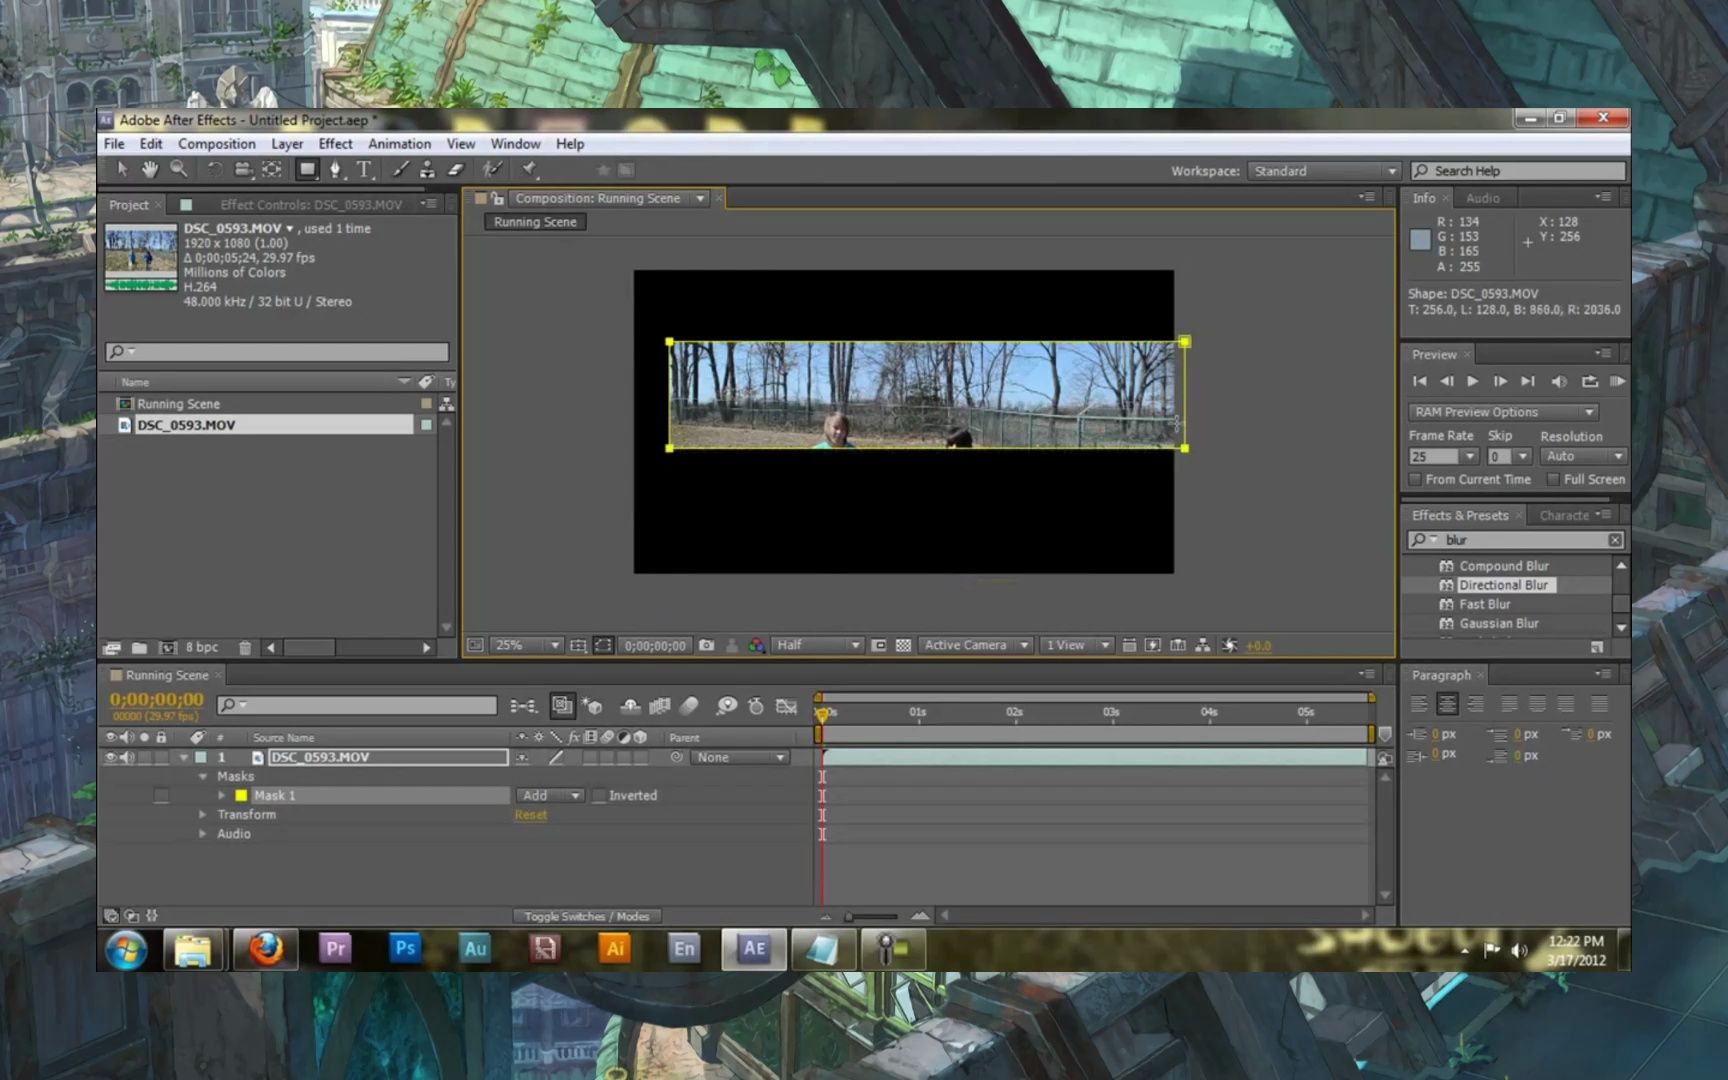Viewport: 1728px width, 1080px height.
Task: Open the Workspace Standard dropdown
Action: click(1324, 171)
